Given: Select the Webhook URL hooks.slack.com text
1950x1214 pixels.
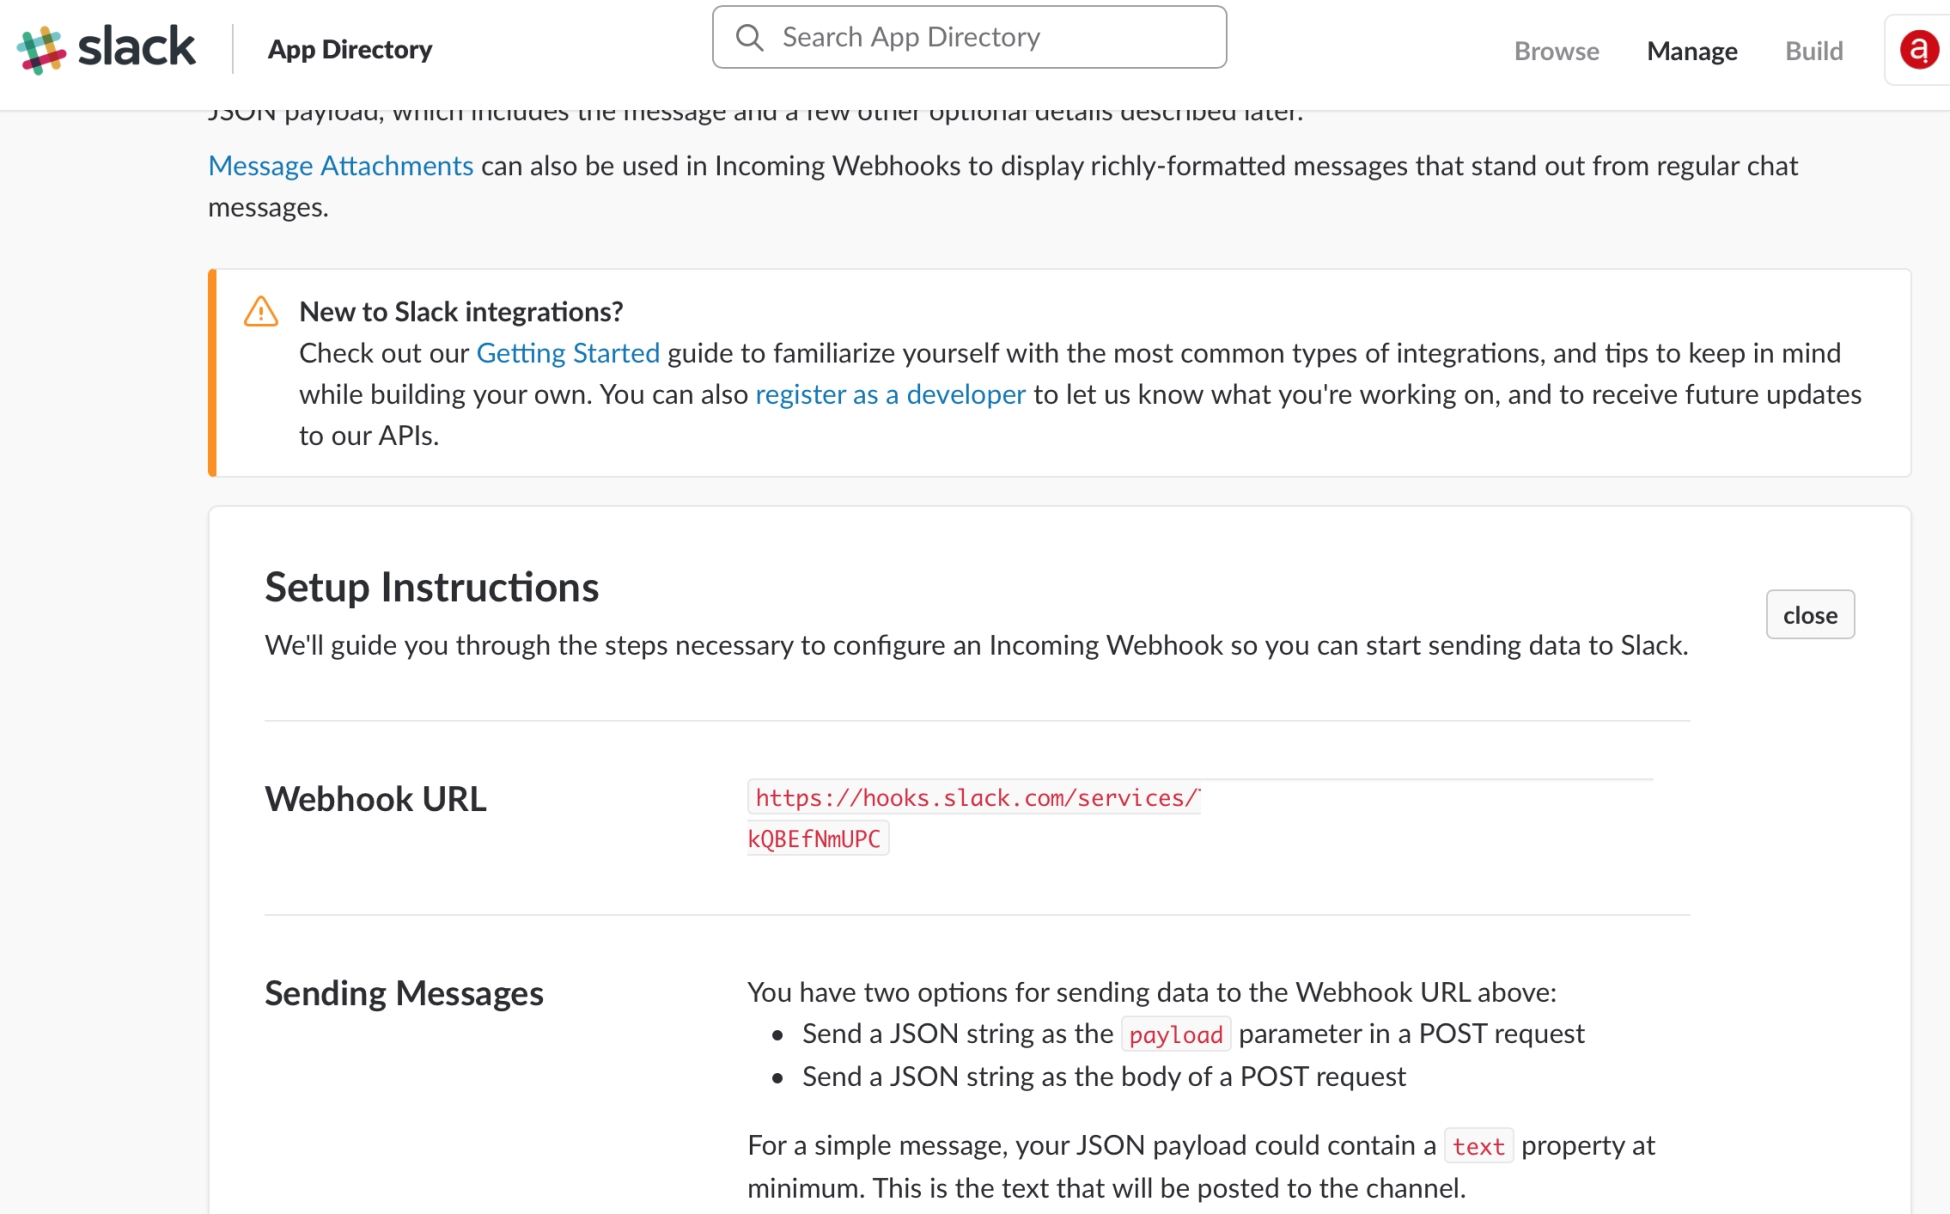Looking at the screenshot, I should click(975, 798).
